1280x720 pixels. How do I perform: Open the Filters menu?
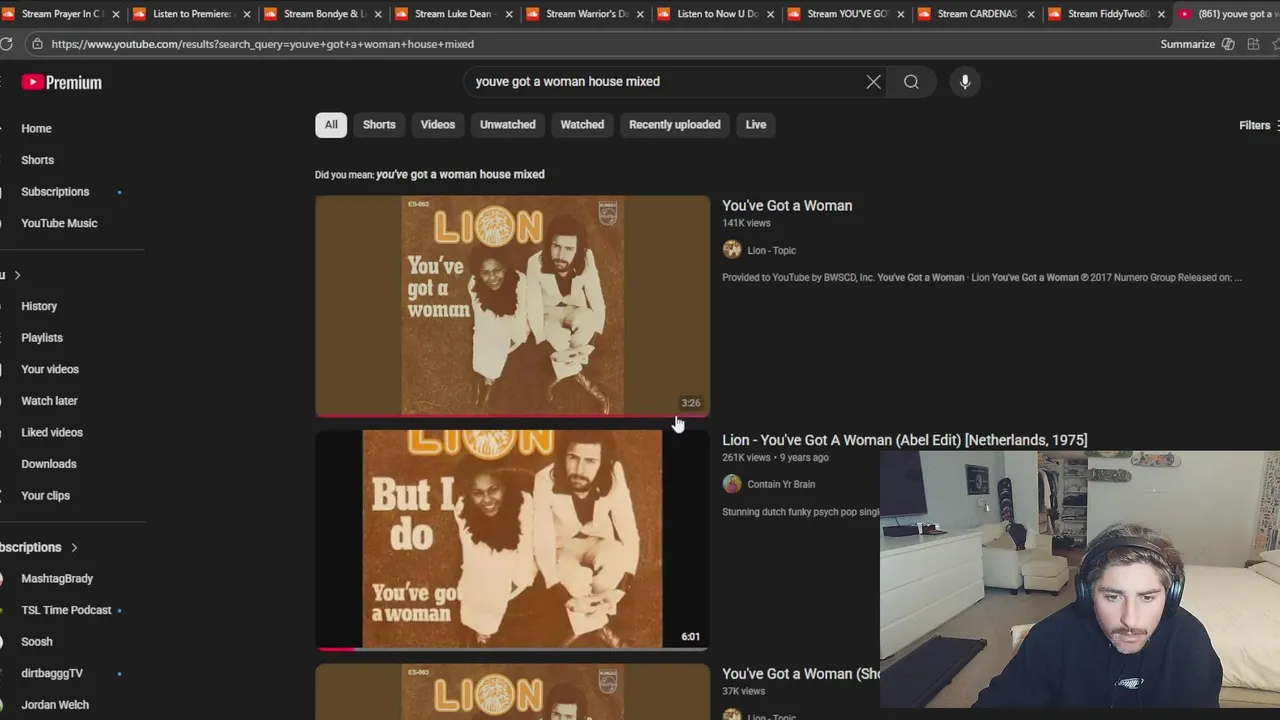coord(1259,125)
